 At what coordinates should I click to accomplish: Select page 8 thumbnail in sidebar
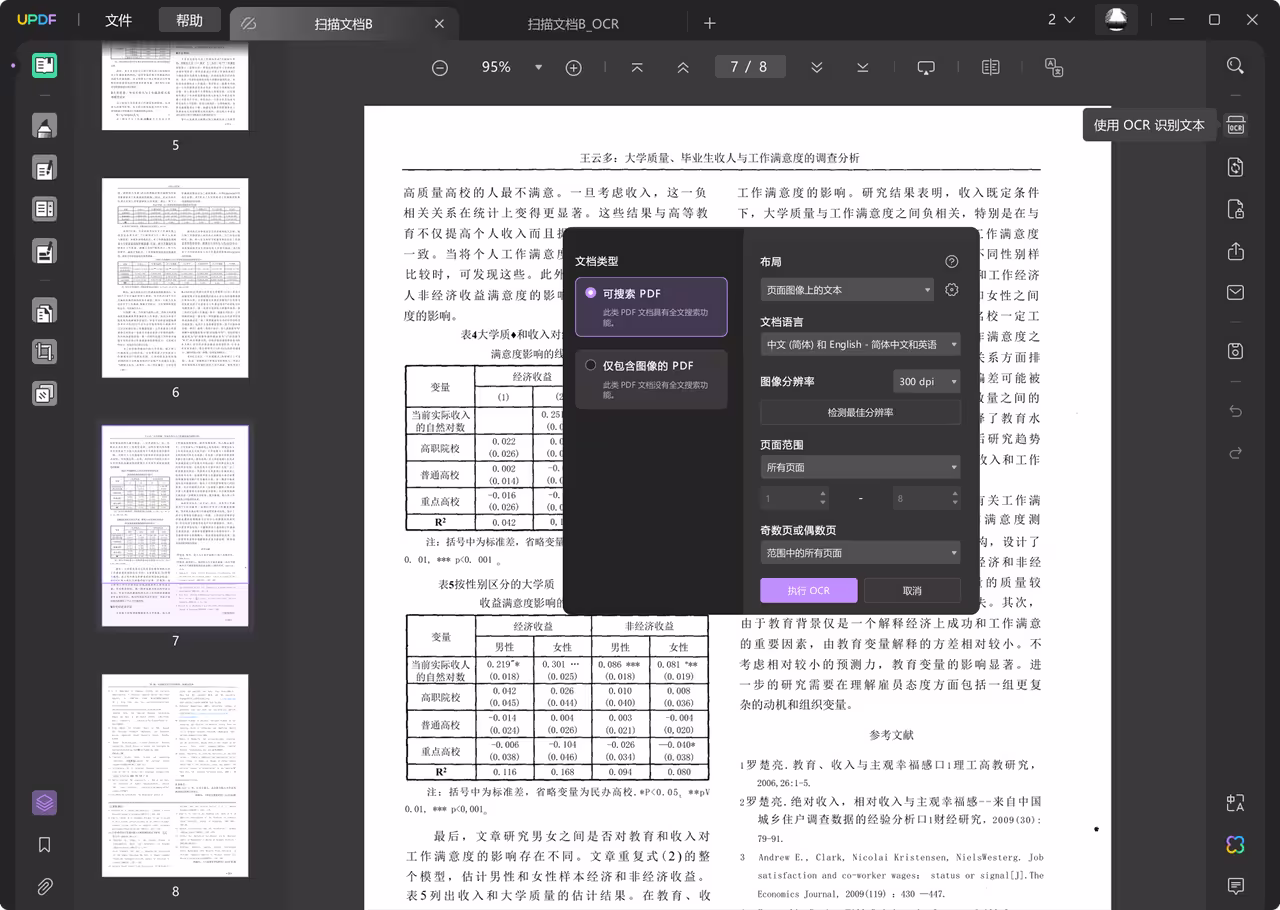pyautogui.click(x=175, y=776)
